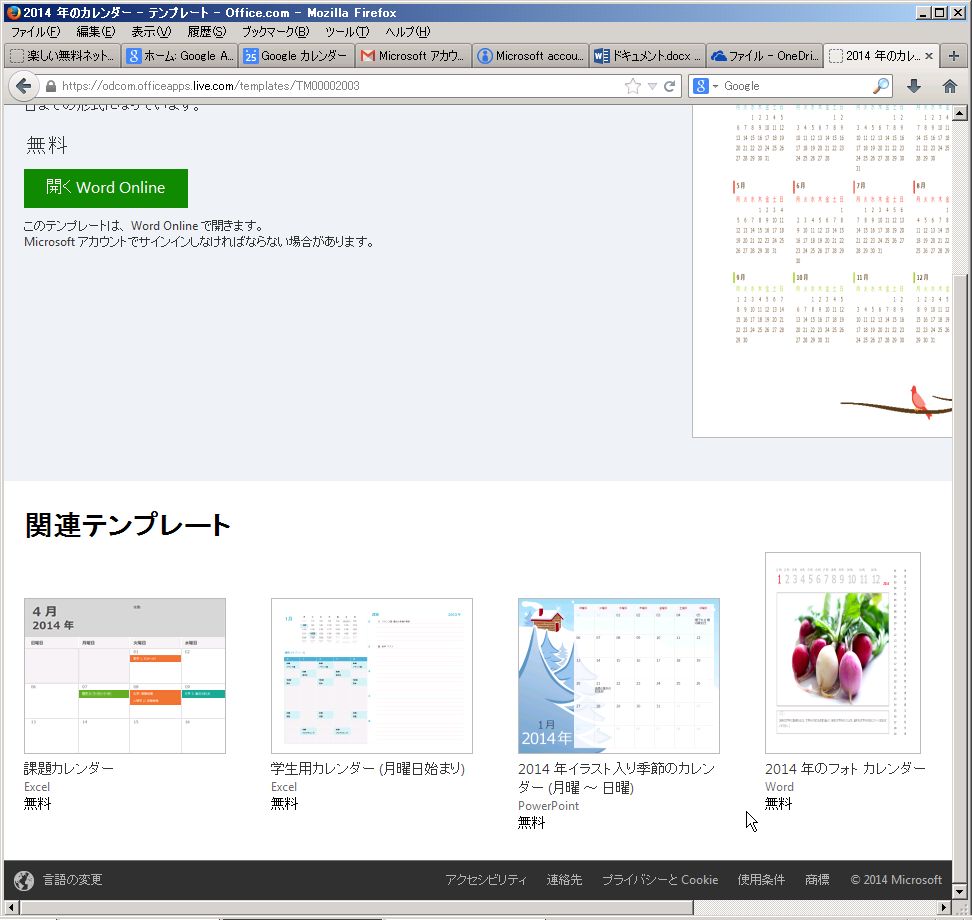Open 学生用カレンダー template thumbnail
The height and width of the screenshot is (920, 972).
pyautogui.click(x=372, y=676)
